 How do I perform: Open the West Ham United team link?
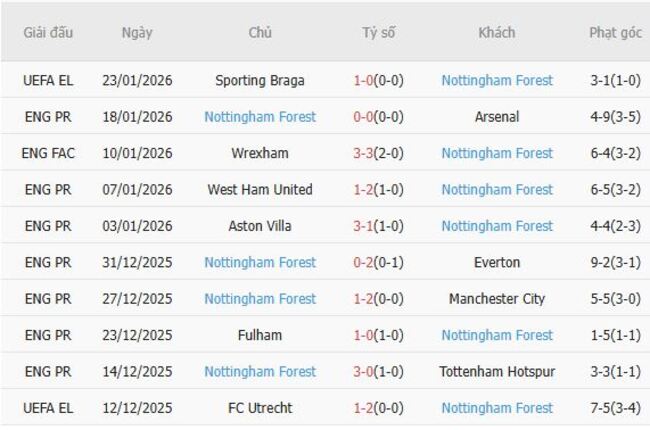pos(260,190)
